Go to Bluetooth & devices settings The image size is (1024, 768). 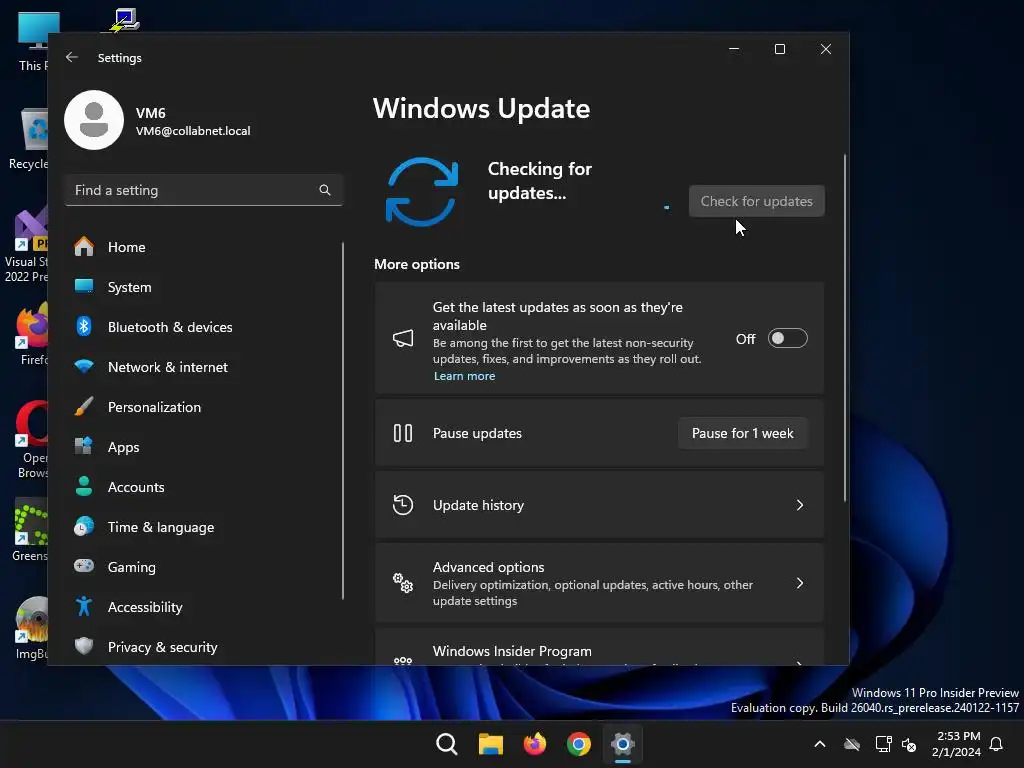click(x=170, y=327)
